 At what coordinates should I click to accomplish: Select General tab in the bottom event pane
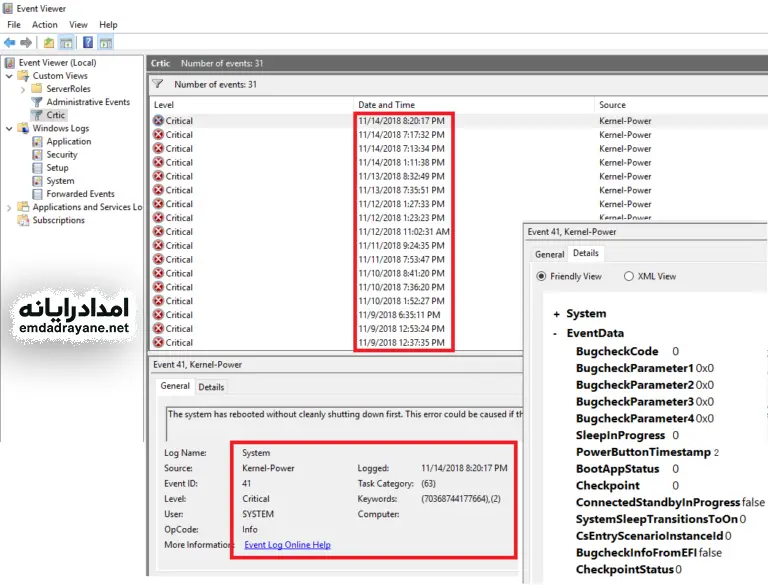click(x=175, y=386)
